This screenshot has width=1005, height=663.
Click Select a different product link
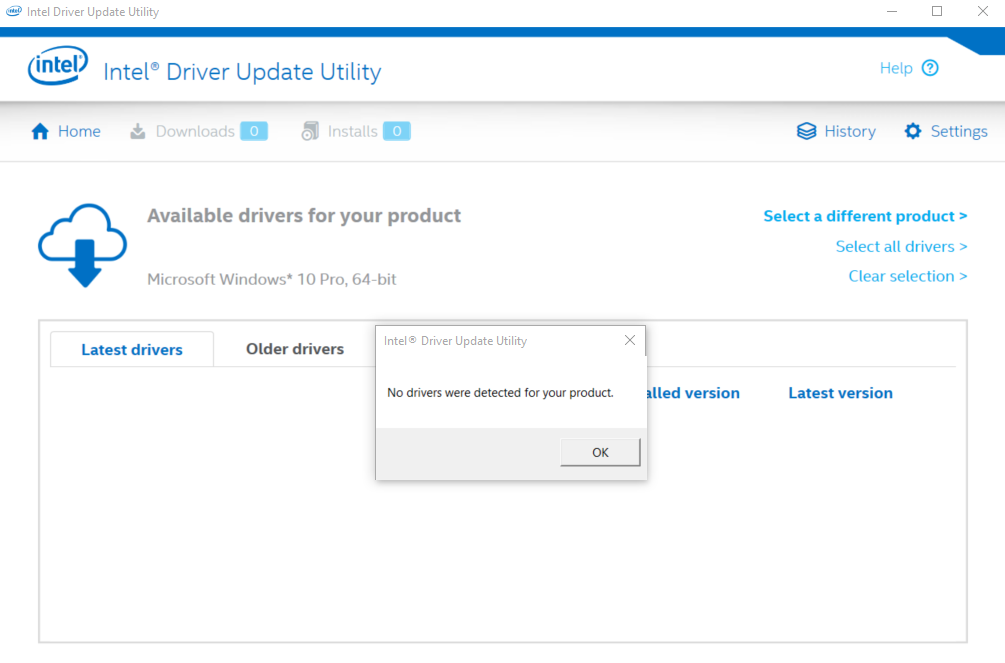[865, 216]
